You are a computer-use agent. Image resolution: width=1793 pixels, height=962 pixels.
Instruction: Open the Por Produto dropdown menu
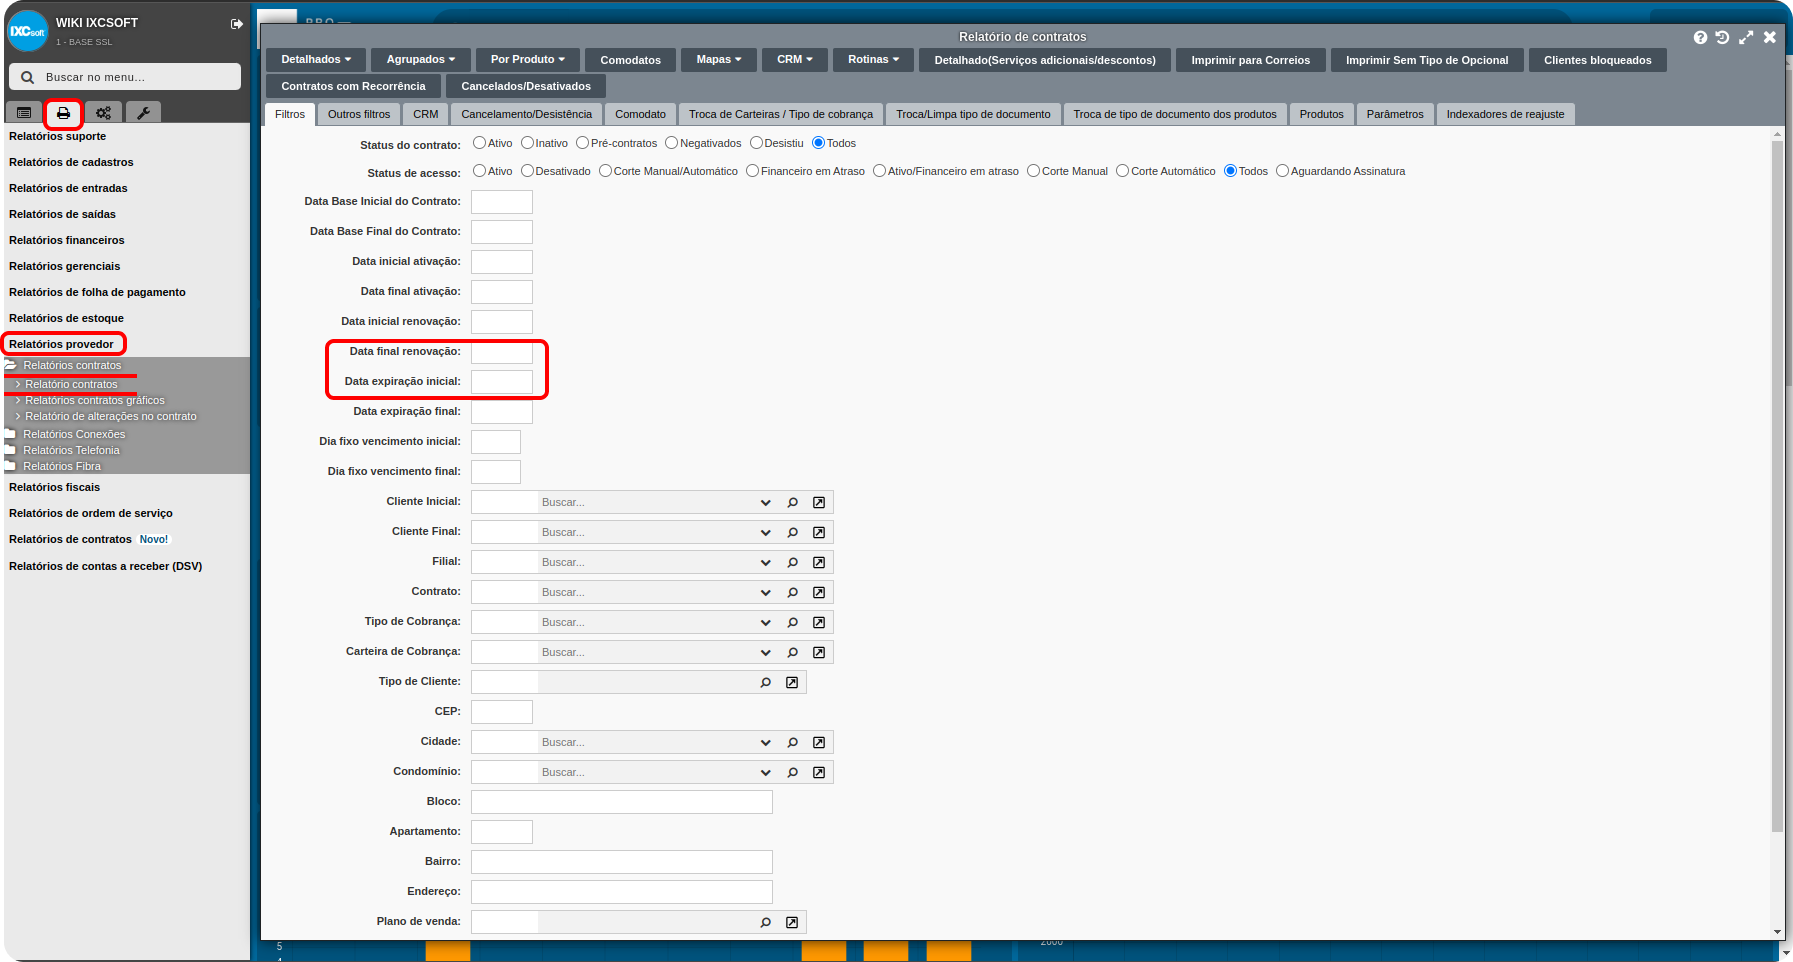[x=527, y=60]
